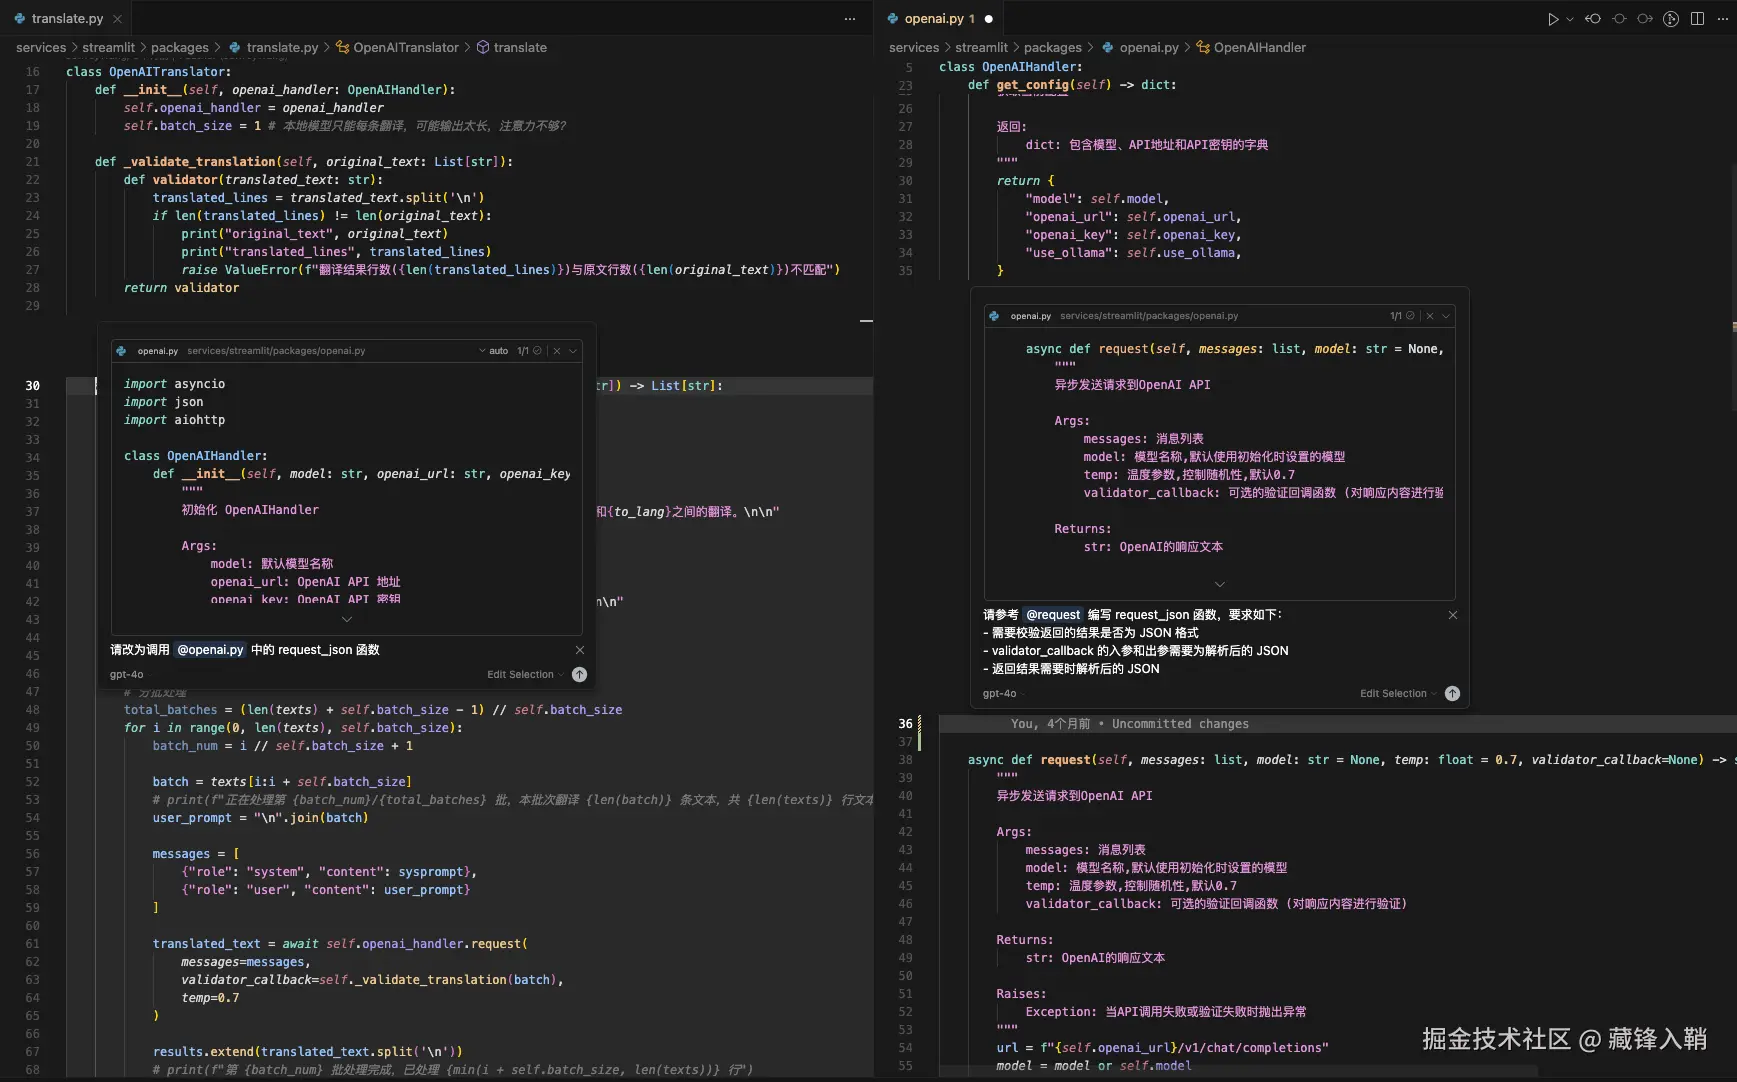
Task: Click the unsaved dot on openai.py tab
Action: tap(989, 19)
